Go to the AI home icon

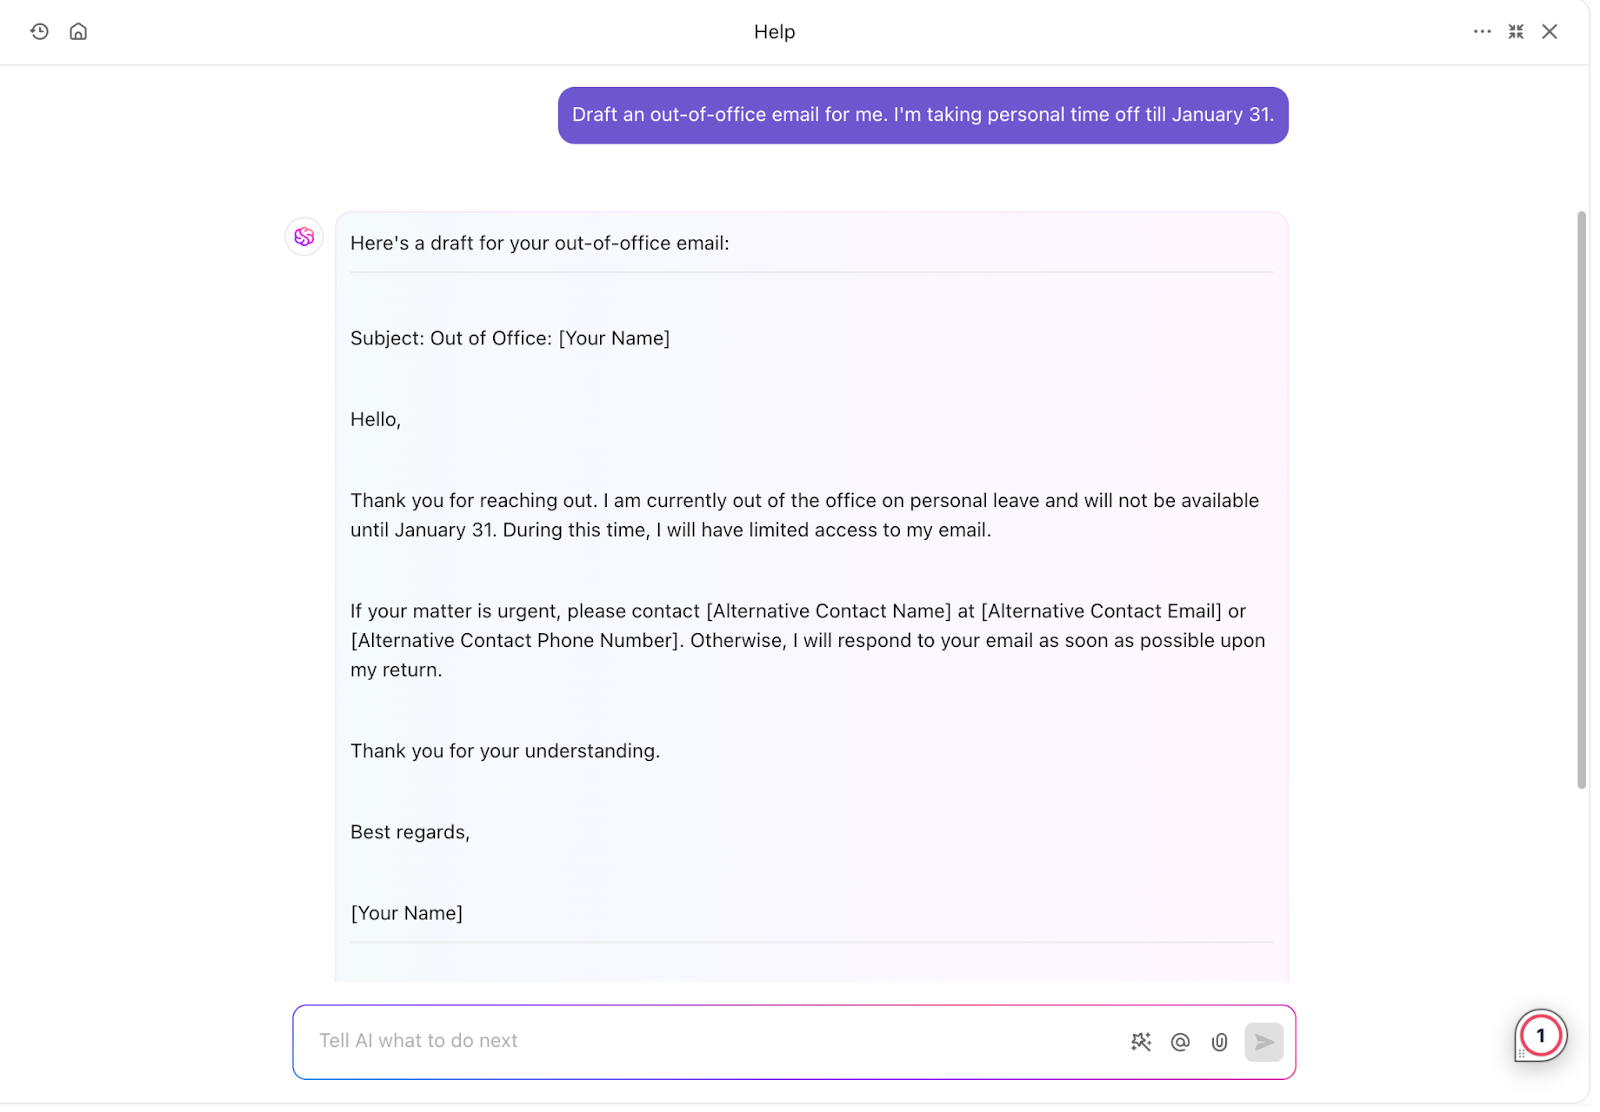(78, 31)
